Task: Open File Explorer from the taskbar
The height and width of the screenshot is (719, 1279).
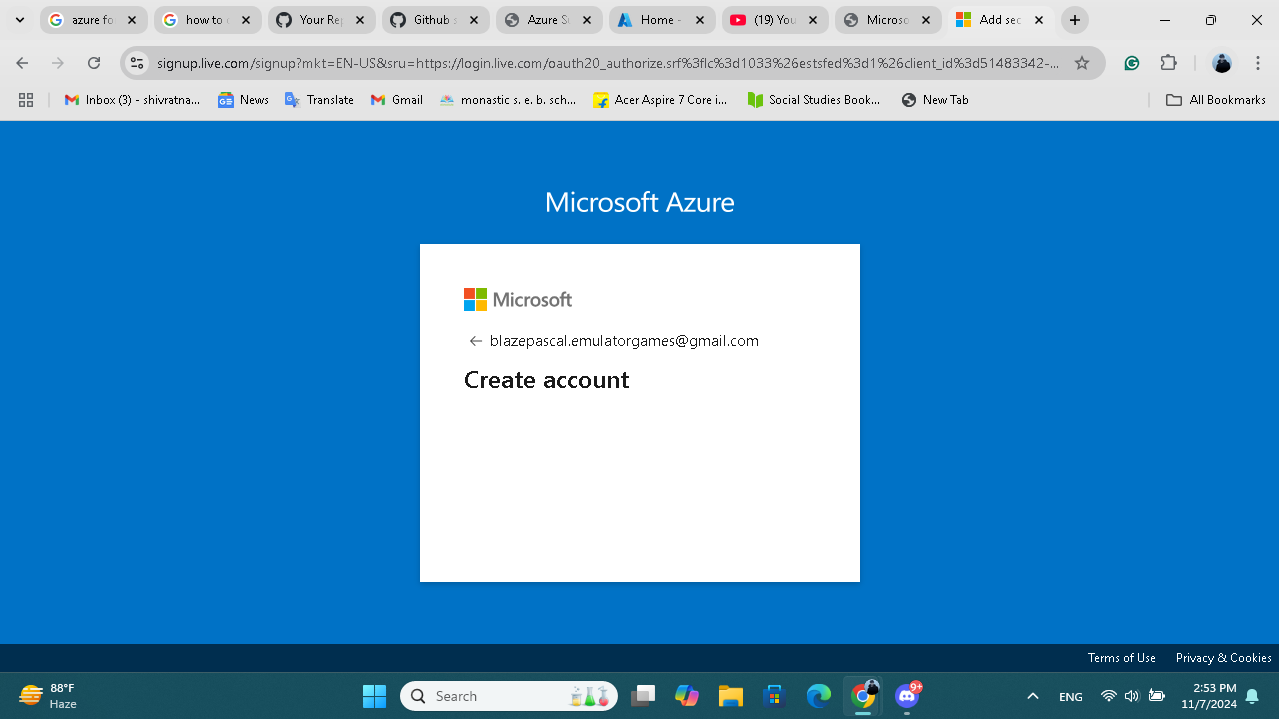Action: [x=730, y=695]
